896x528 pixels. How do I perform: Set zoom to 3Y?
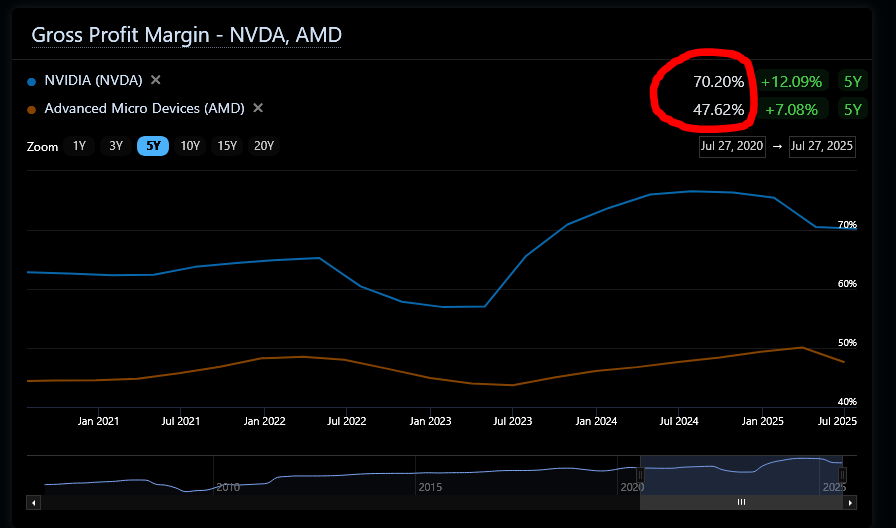[116, 146]
